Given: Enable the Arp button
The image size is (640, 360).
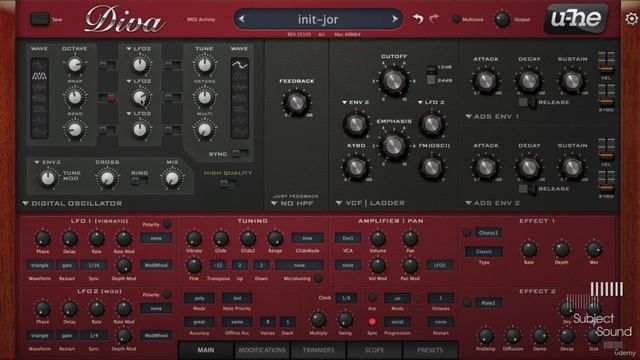Looking at the screenshot, I should pyautogui.click(x=372, y=297).
